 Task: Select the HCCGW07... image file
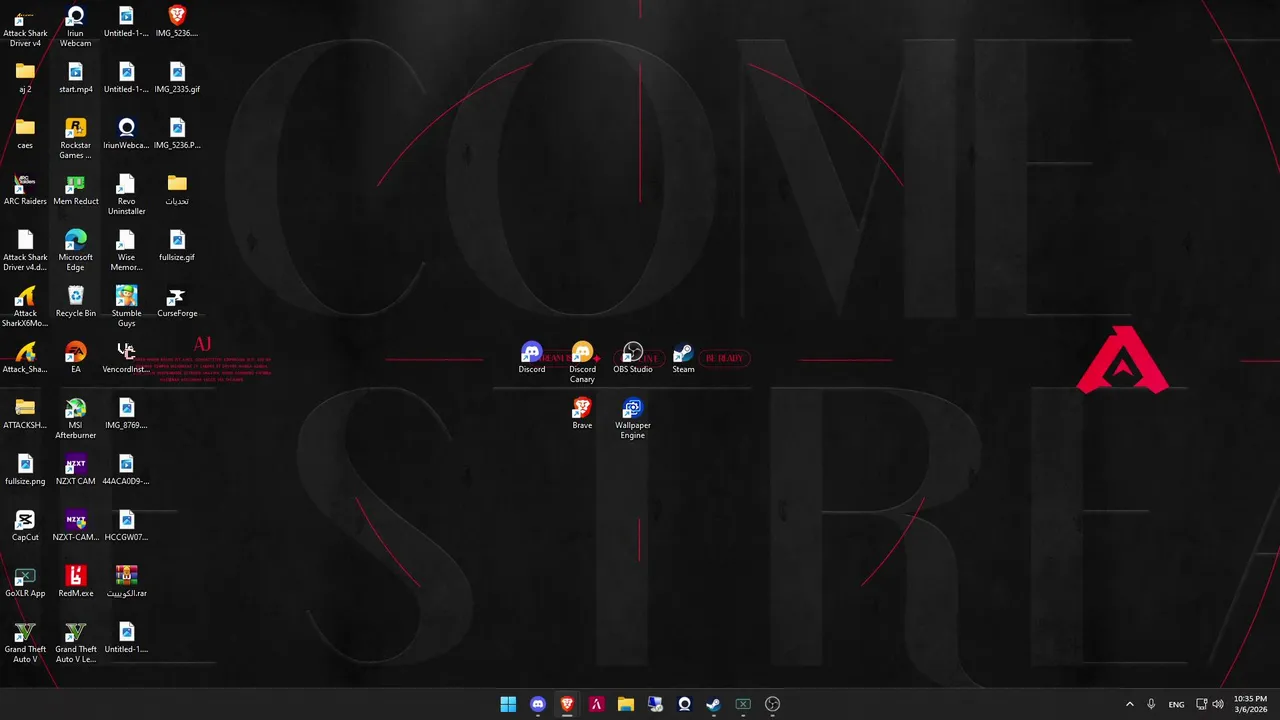pyautogui.click(x=126, y=526)
